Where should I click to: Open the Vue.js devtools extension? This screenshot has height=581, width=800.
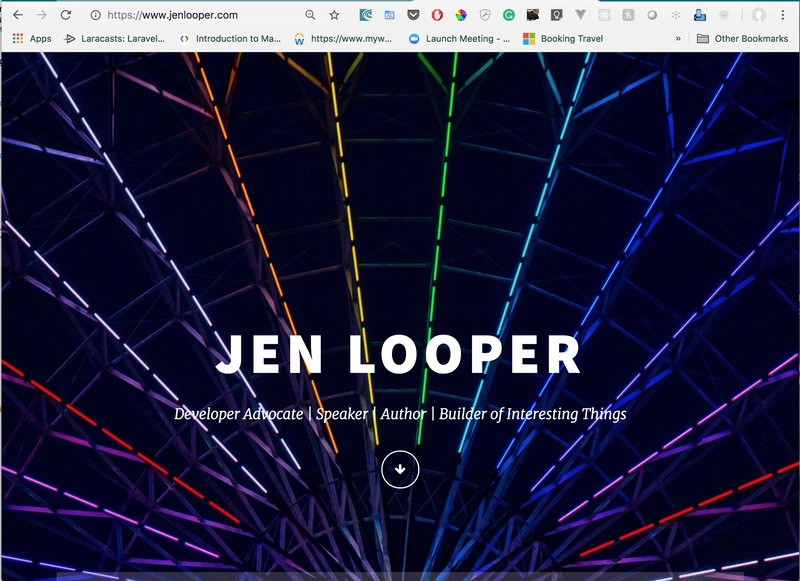581,15
